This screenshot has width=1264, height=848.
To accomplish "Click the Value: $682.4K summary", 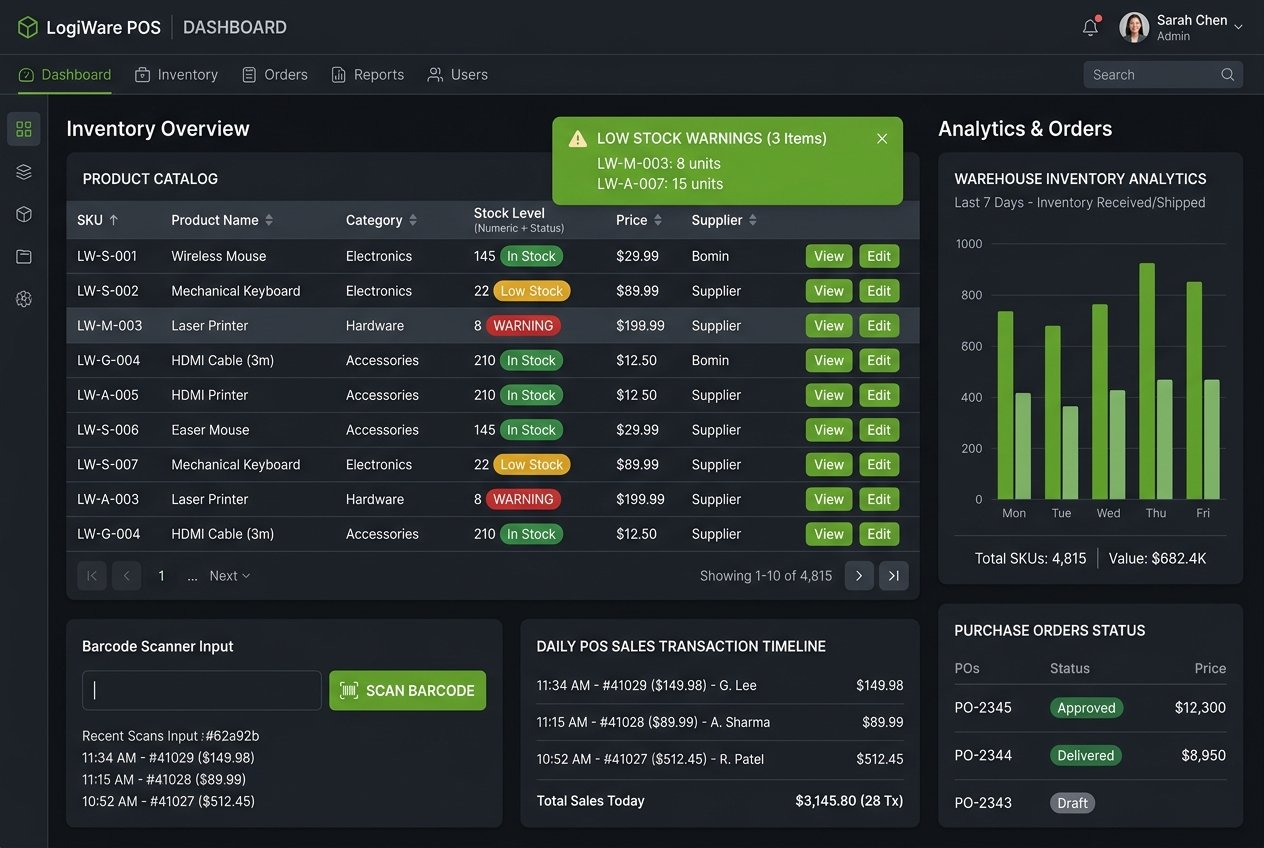I will point(1157,558).
